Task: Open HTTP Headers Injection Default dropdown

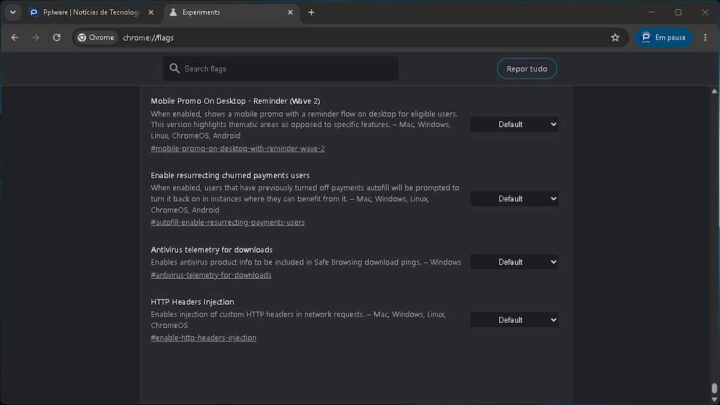Action: [x=514, y=320]
